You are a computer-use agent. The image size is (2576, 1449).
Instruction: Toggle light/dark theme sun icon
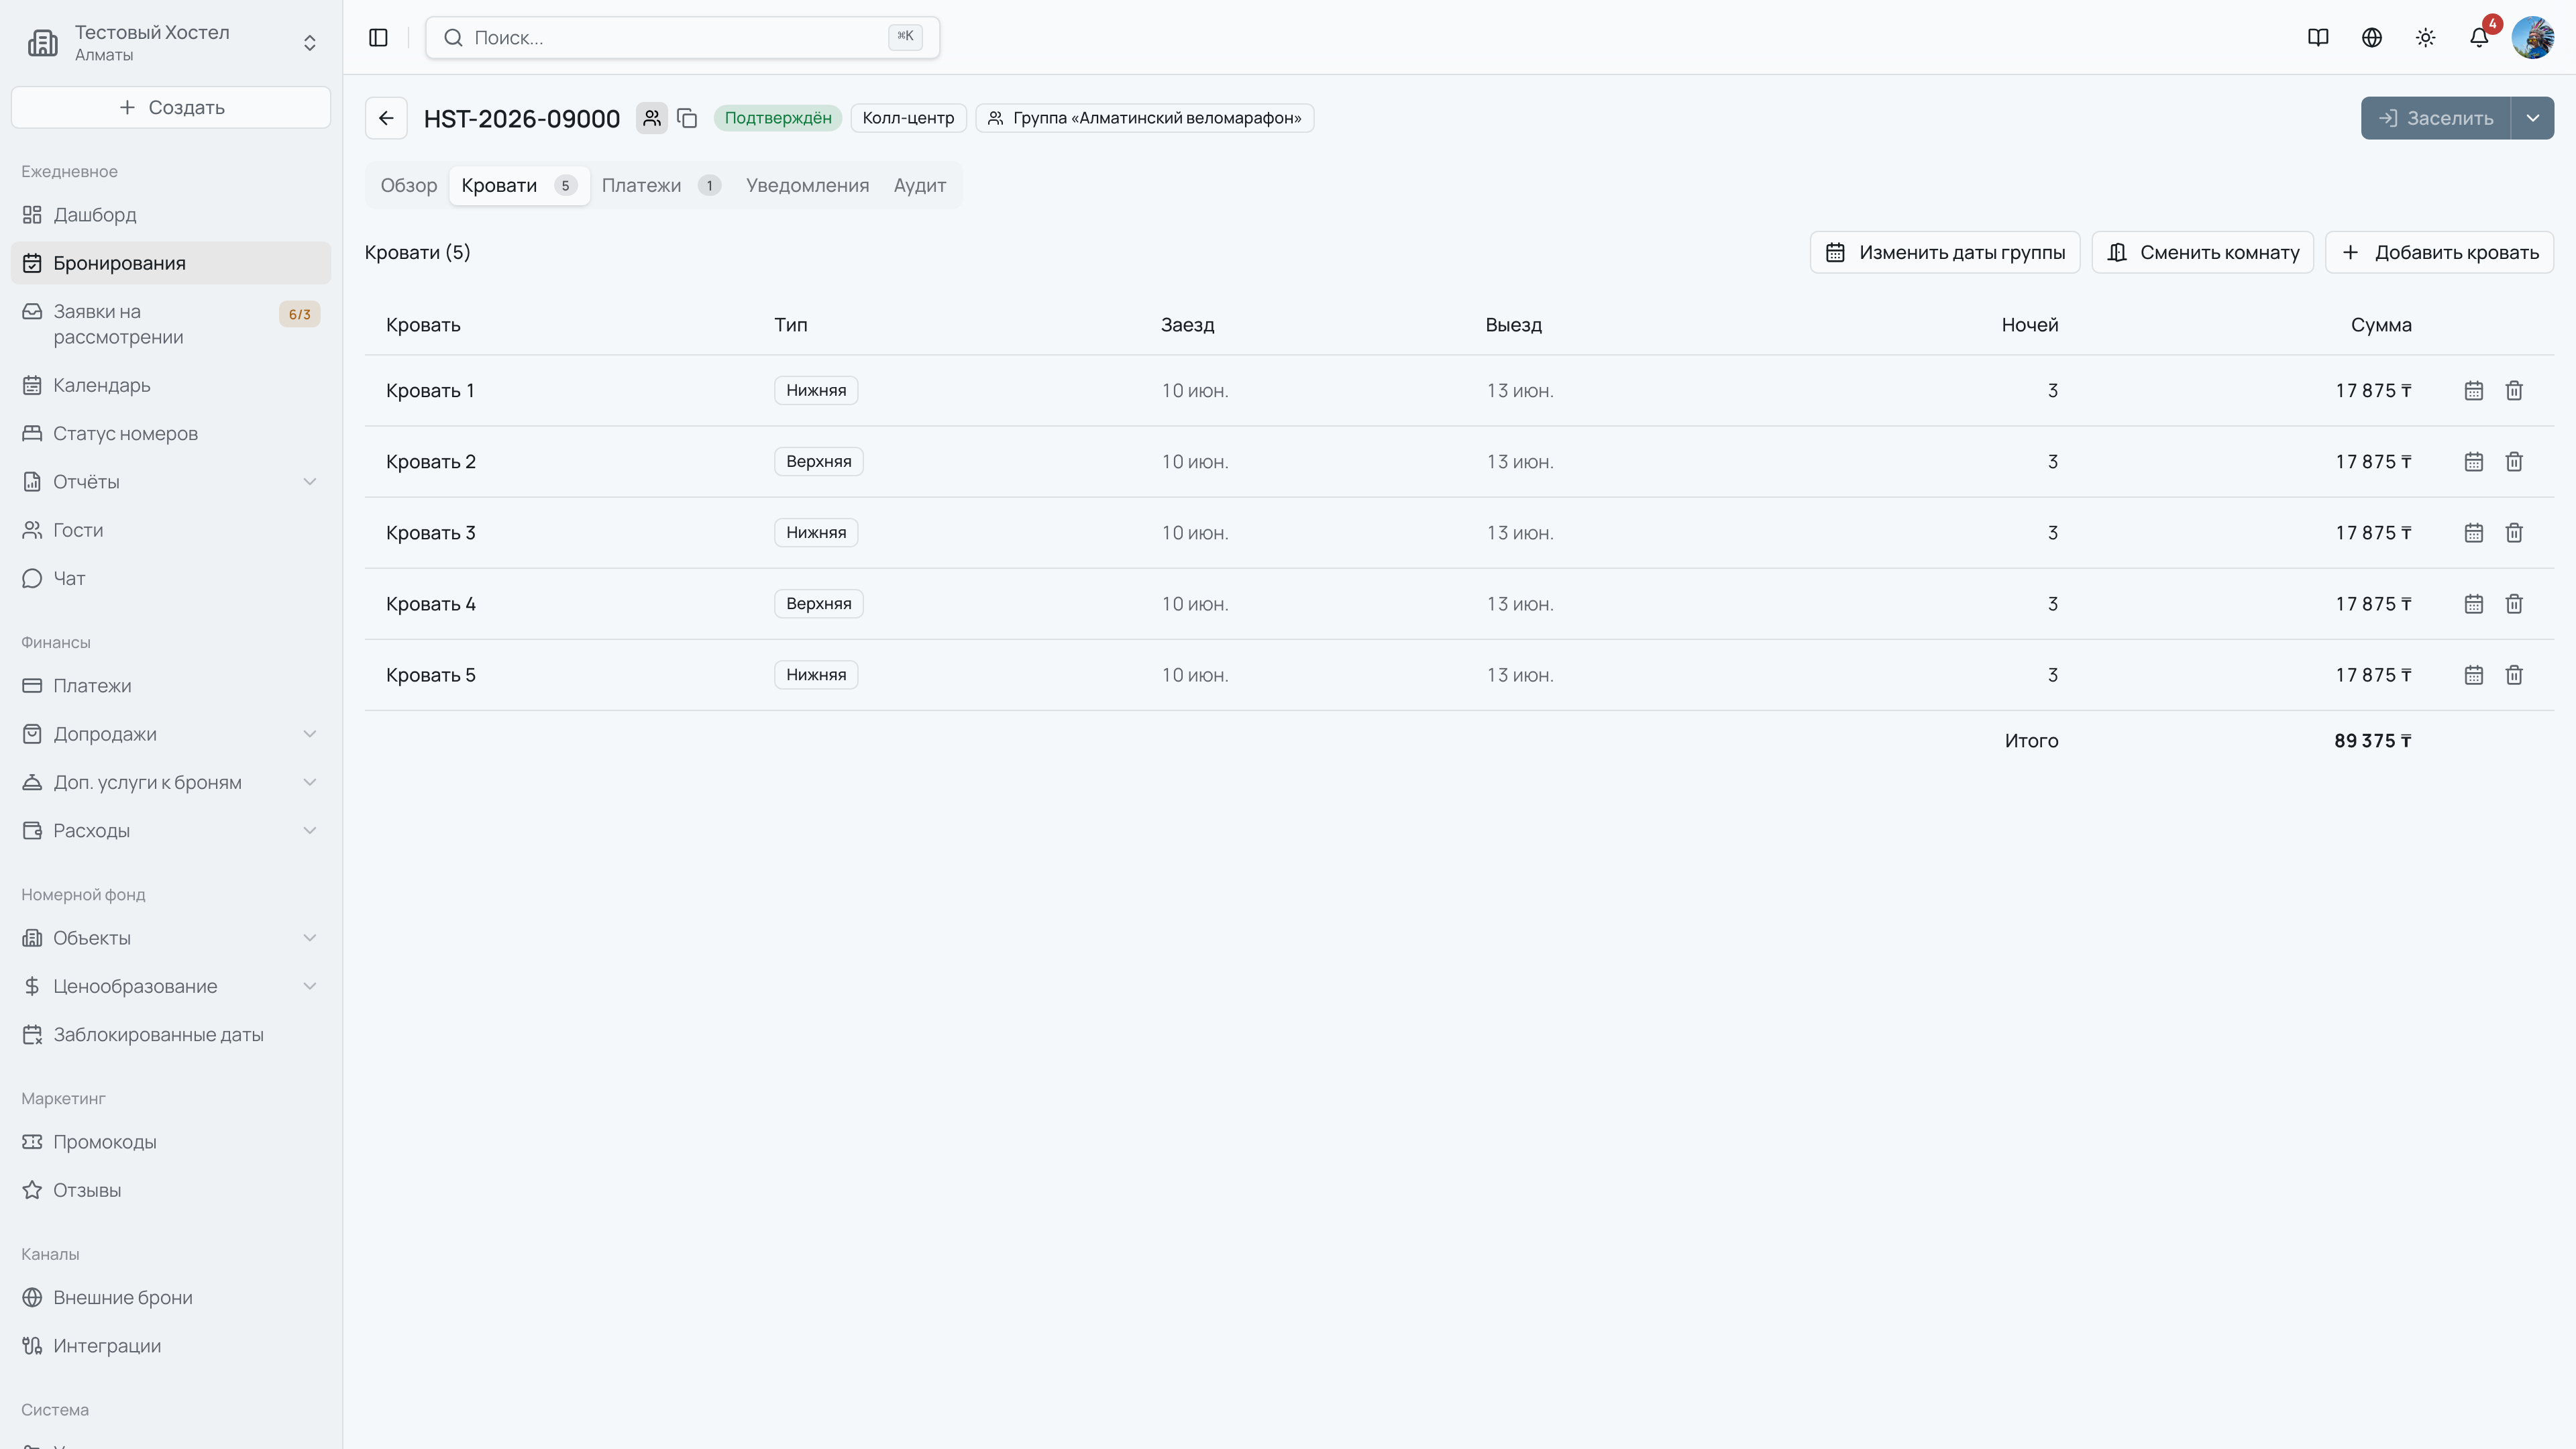click(2425, 37)
